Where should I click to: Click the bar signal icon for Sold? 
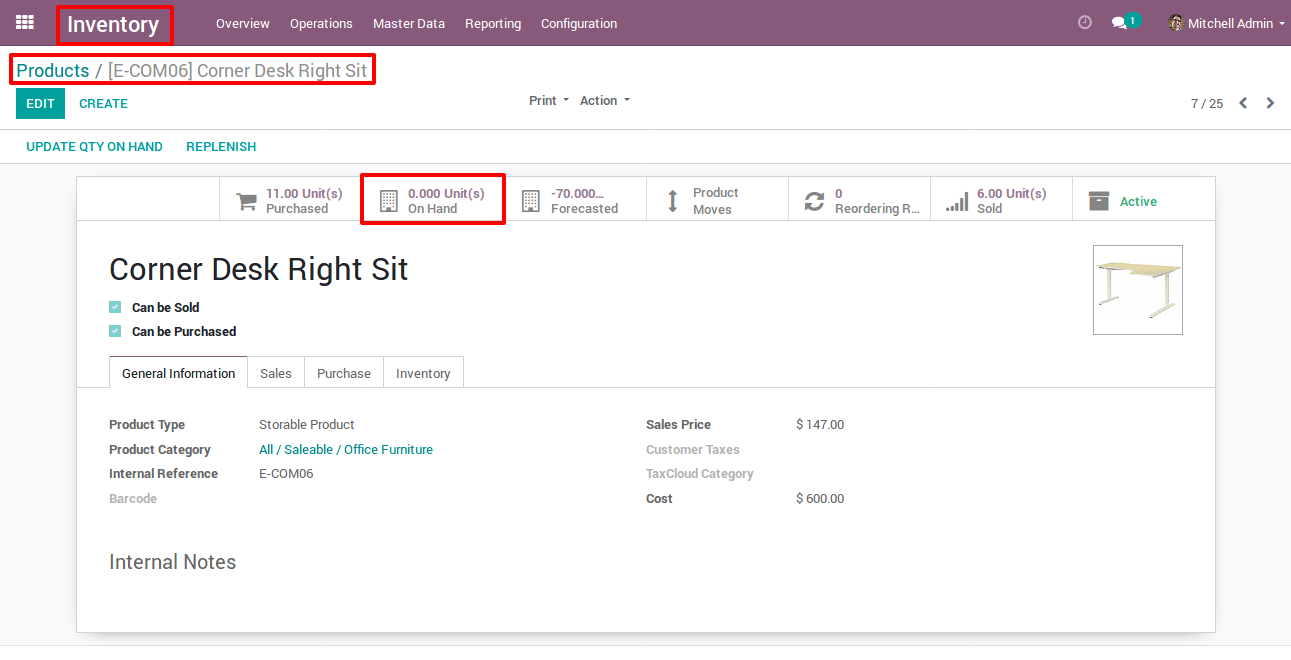point(957,201)
